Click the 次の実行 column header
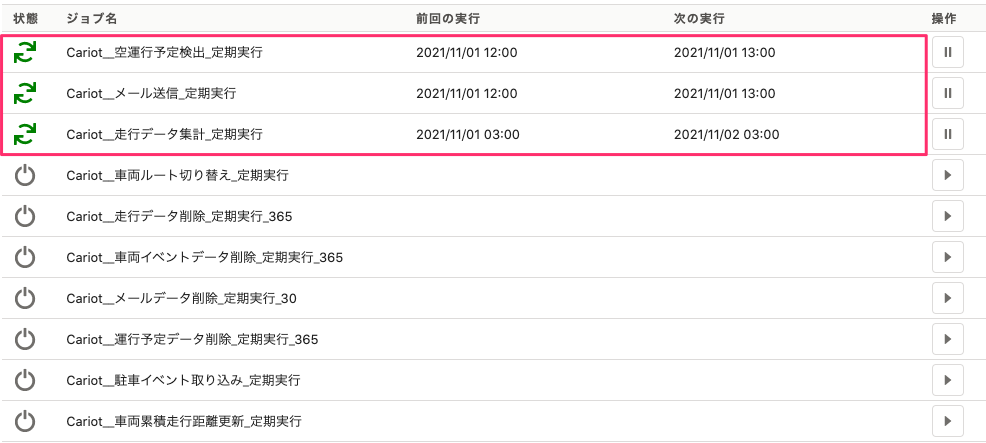The height and width of the screenshot is (443, 986). pyautogui.click(x=699, y=19)
